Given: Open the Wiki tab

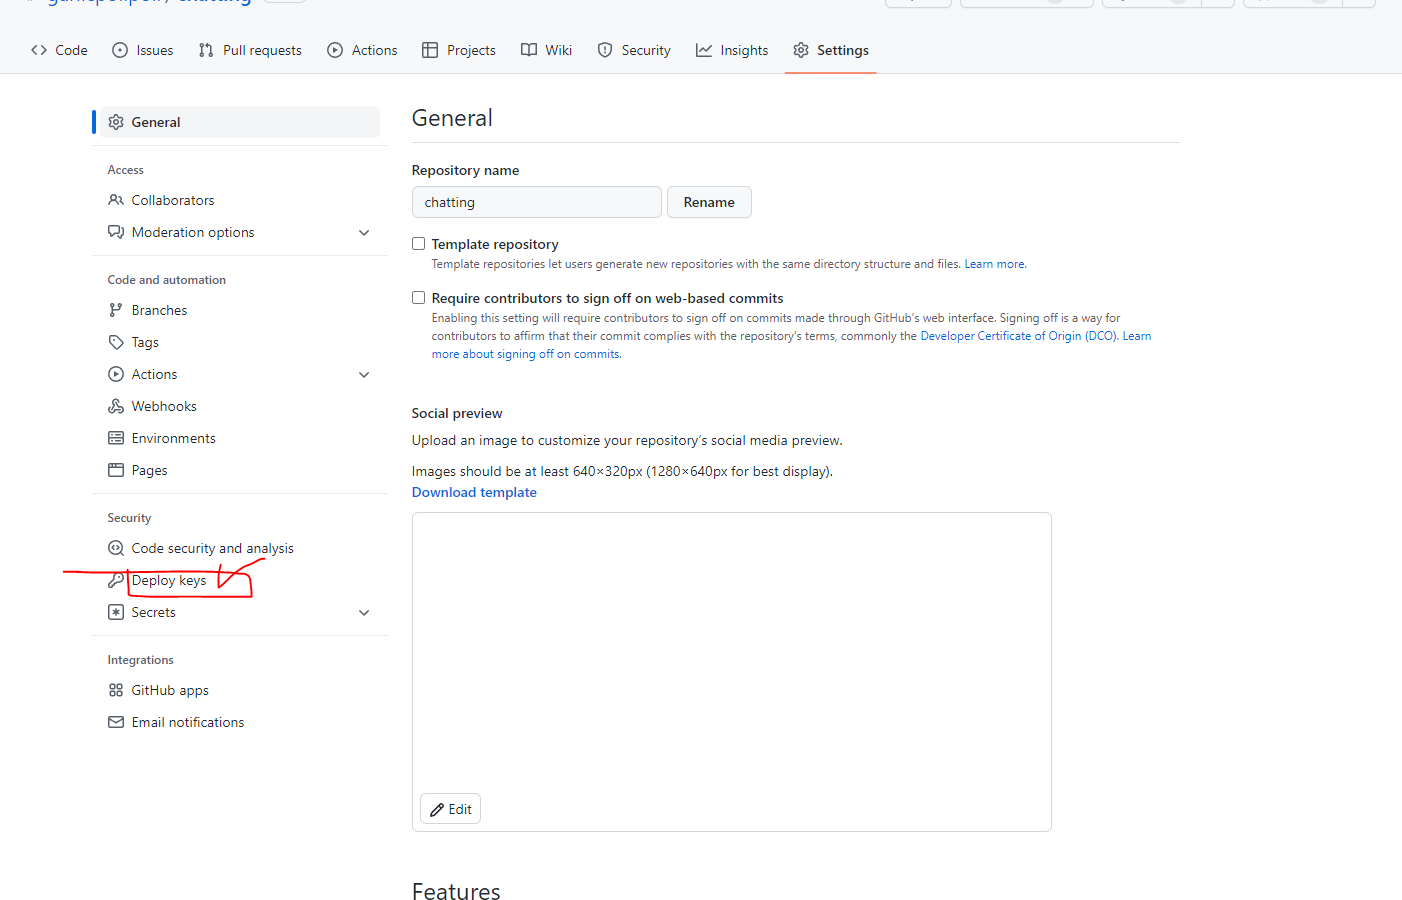Looking at the screenshot, I should 547,50.
